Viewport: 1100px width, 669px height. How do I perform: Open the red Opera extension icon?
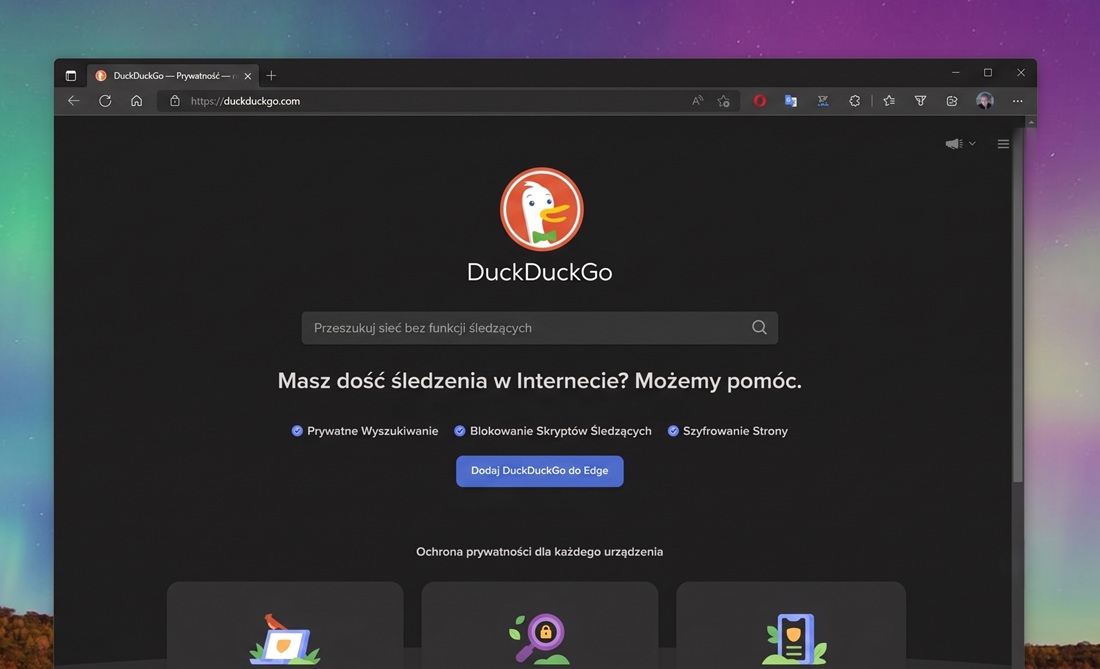point(760,101)
